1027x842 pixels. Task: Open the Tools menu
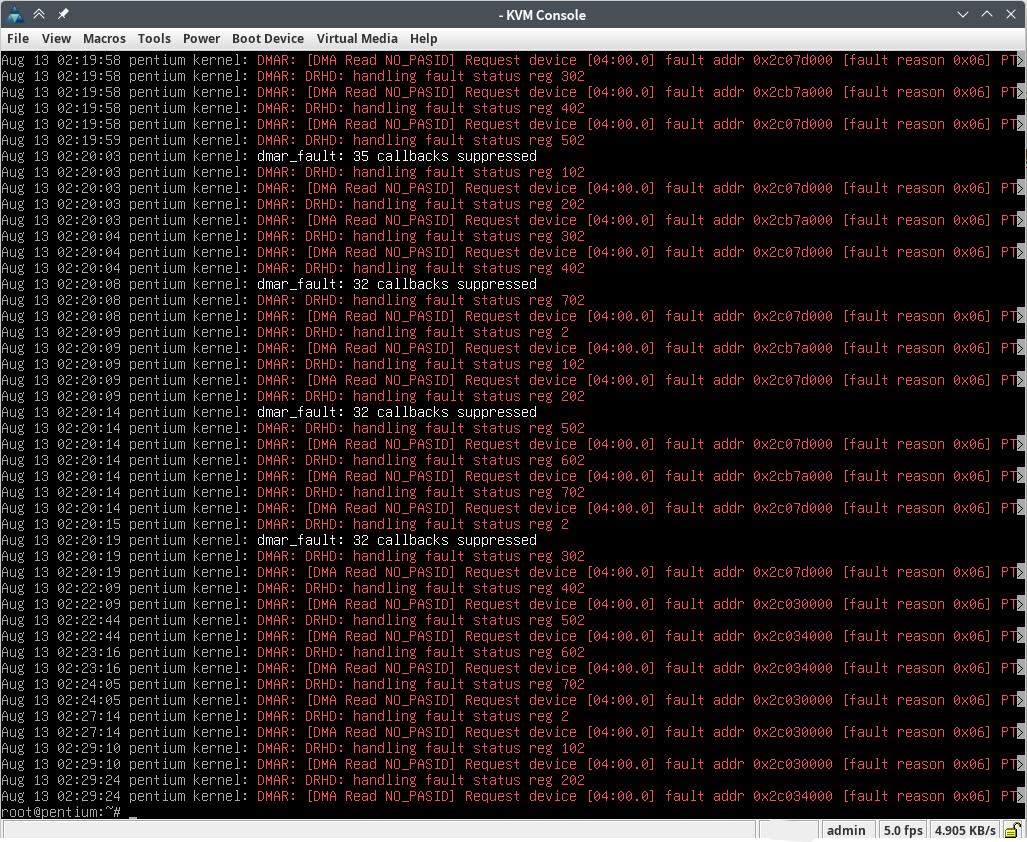(154, 38)
